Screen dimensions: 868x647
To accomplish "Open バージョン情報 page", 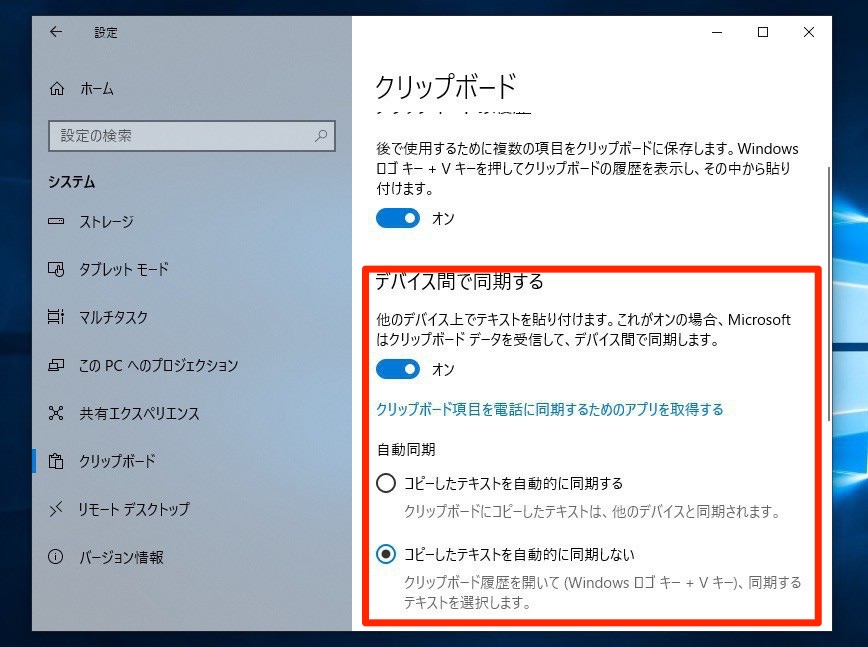I will click(x=121, y=557).
